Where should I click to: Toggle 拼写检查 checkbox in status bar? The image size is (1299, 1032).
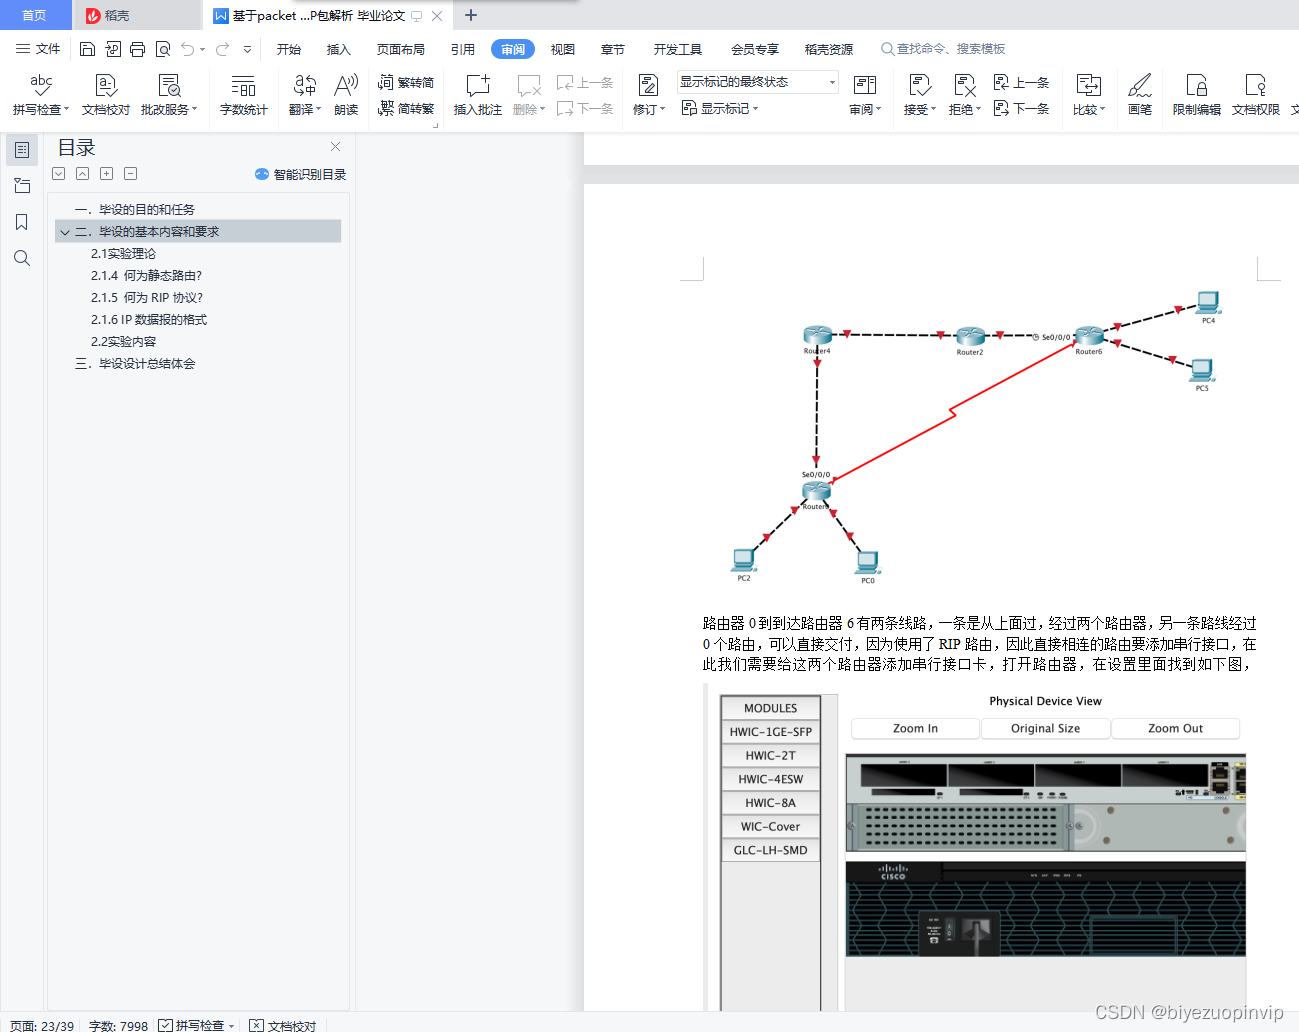166,1025
